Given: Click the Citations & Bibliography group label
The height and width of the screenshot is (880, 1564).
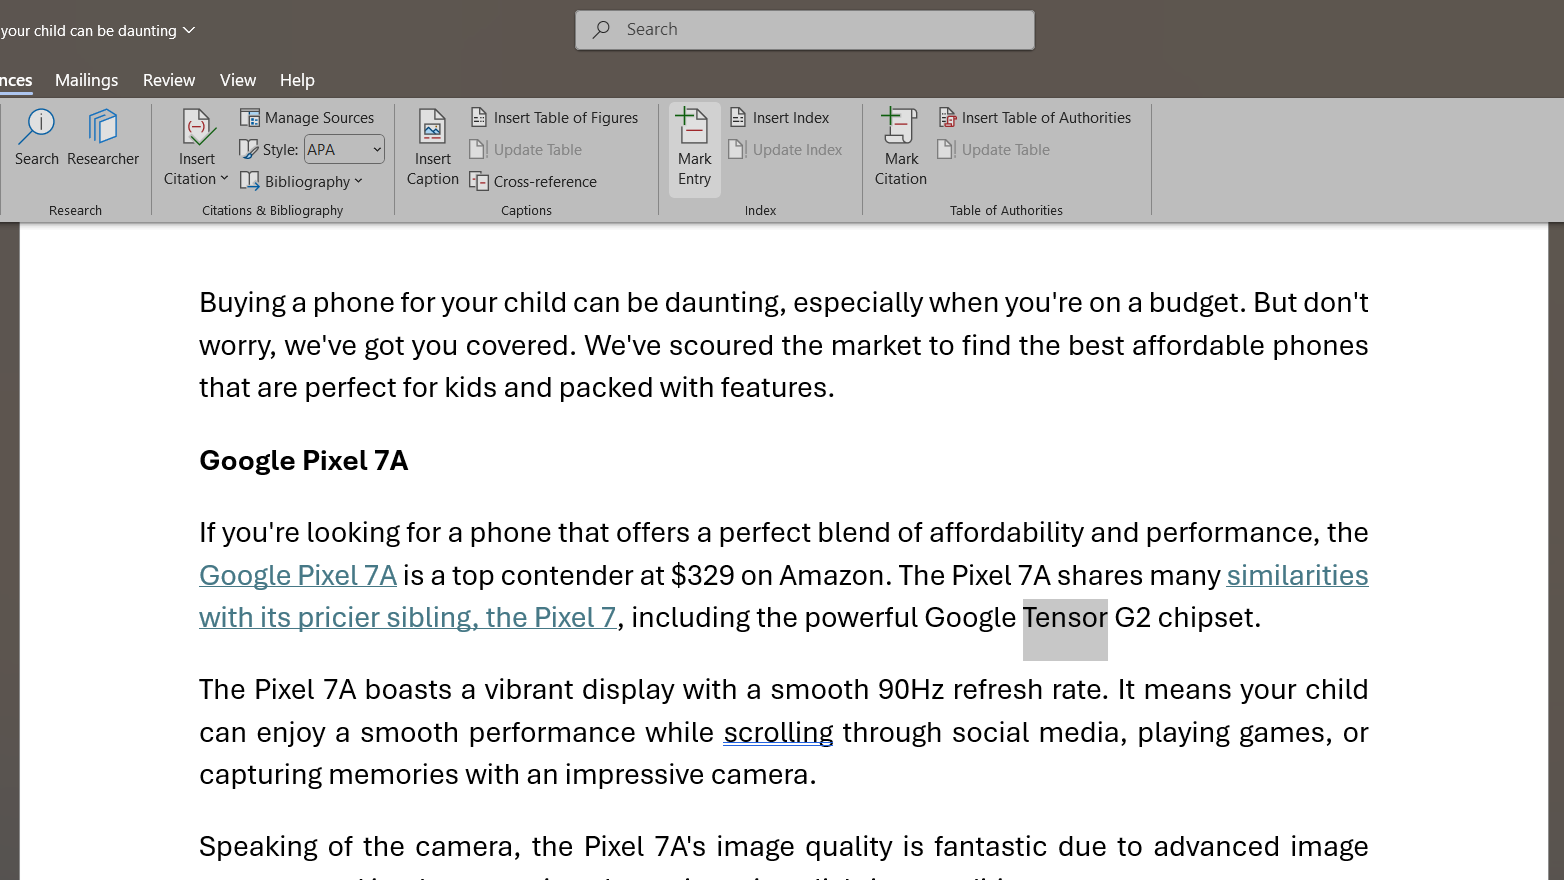Looking at the screenshot, I should click(272, 211).
